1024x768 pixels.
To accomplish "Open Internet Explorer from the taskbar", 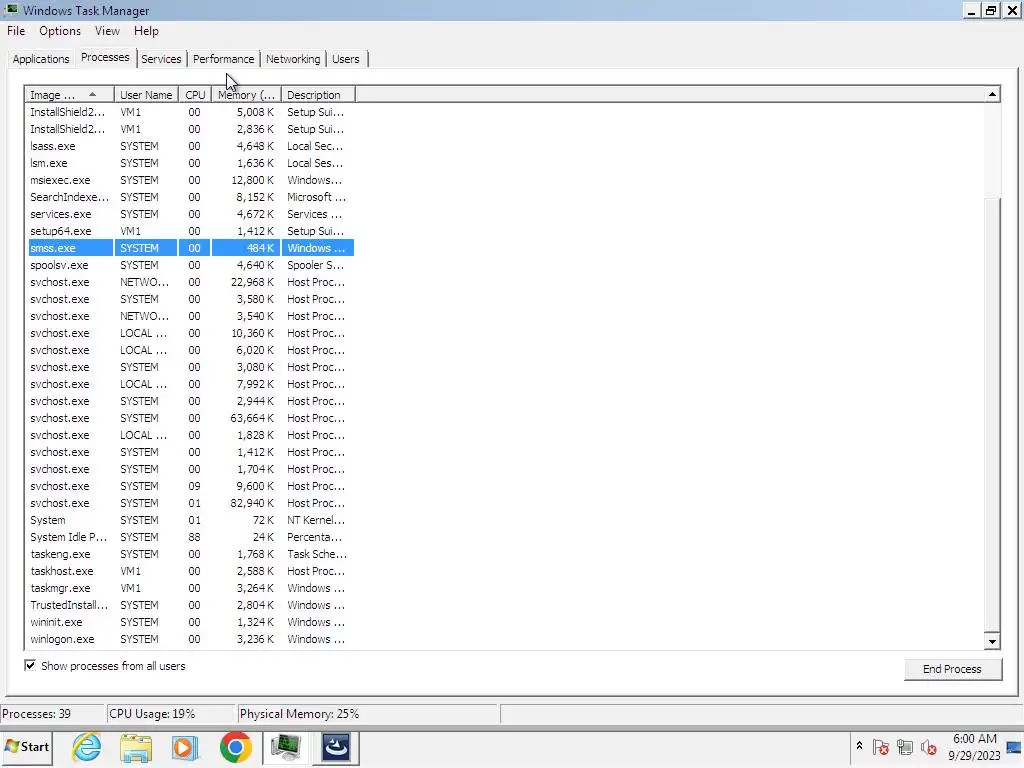I will [87, 747].
